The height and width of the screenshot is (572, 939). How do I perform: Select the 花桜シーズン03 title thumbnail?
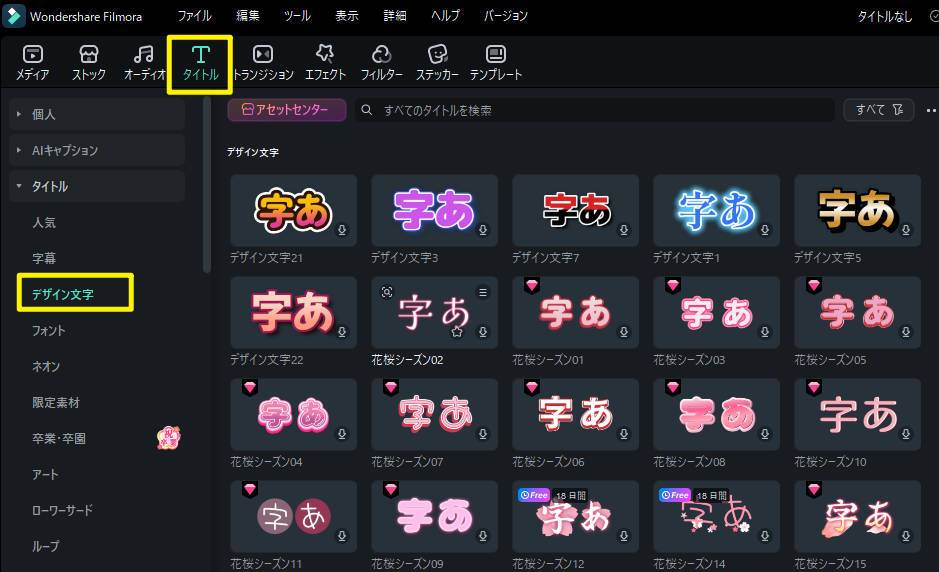pos(716,312)
